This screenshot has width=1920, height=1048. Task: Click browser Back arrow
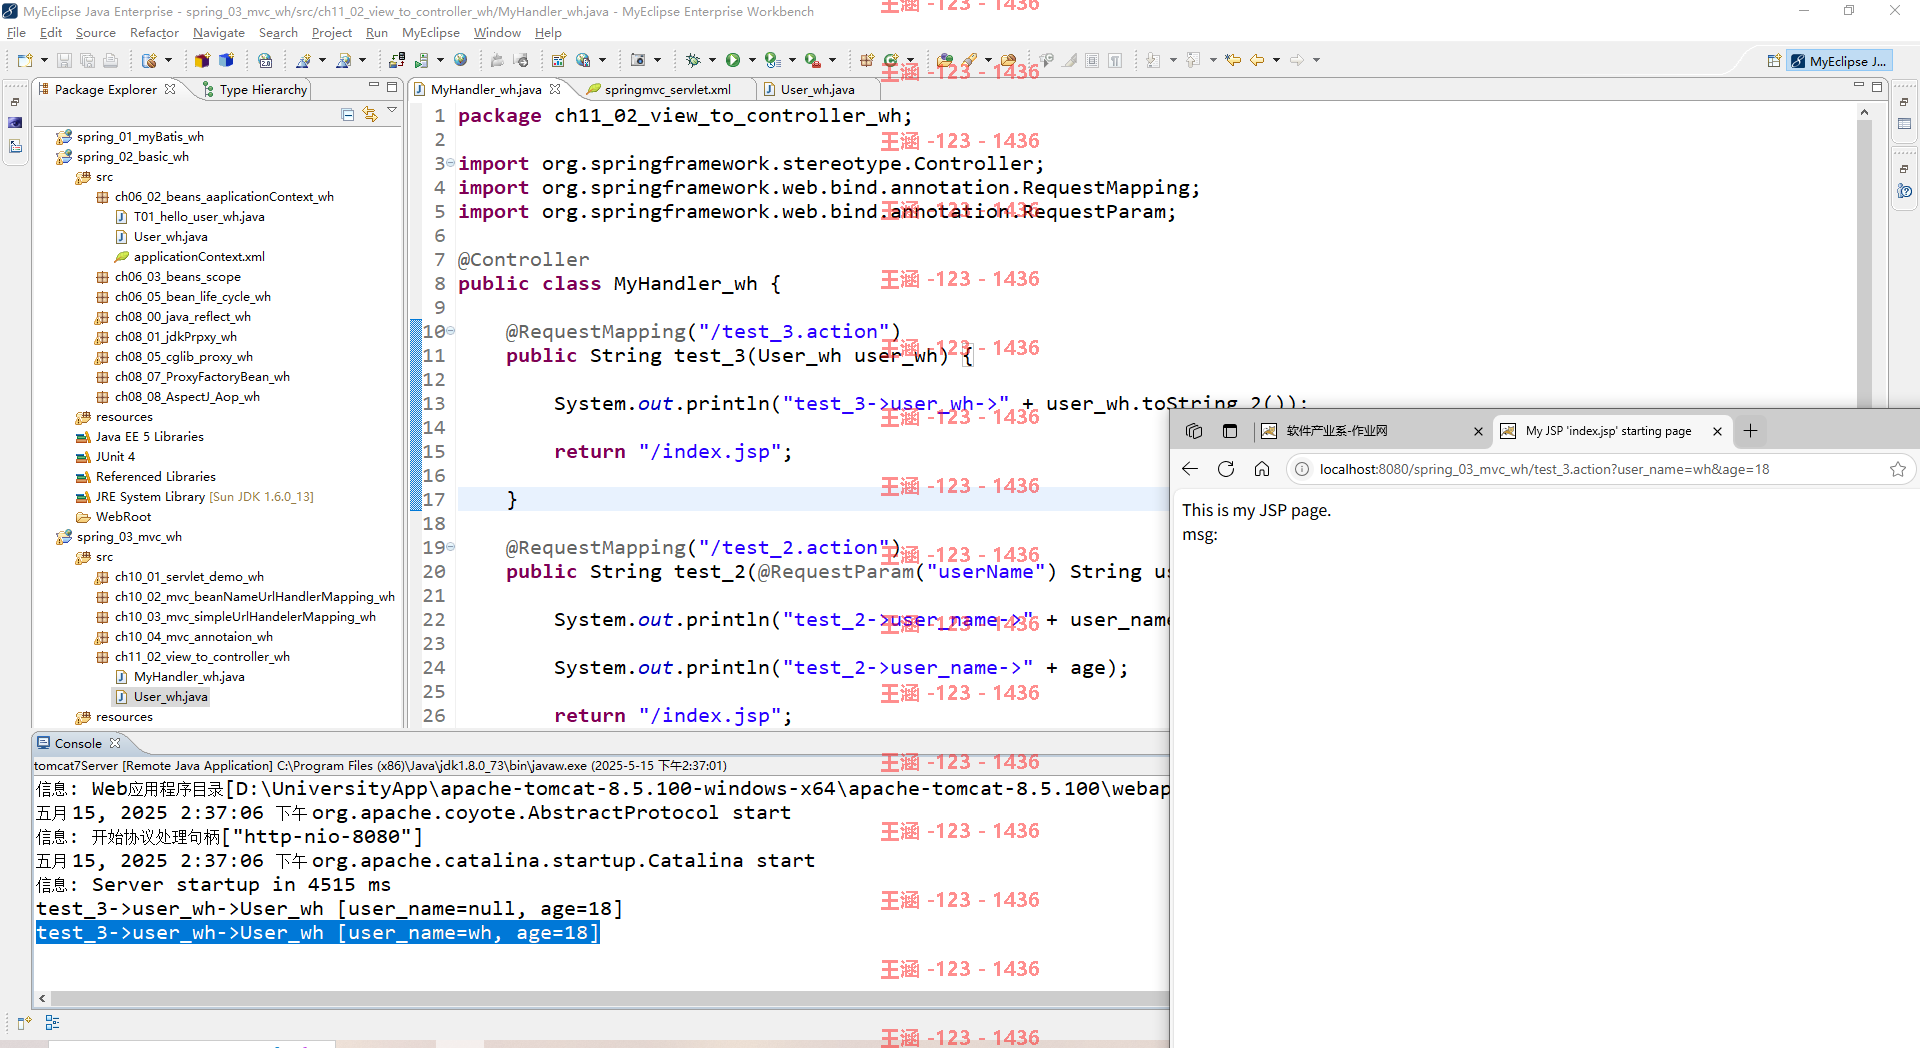click(x=1190, y=469)
